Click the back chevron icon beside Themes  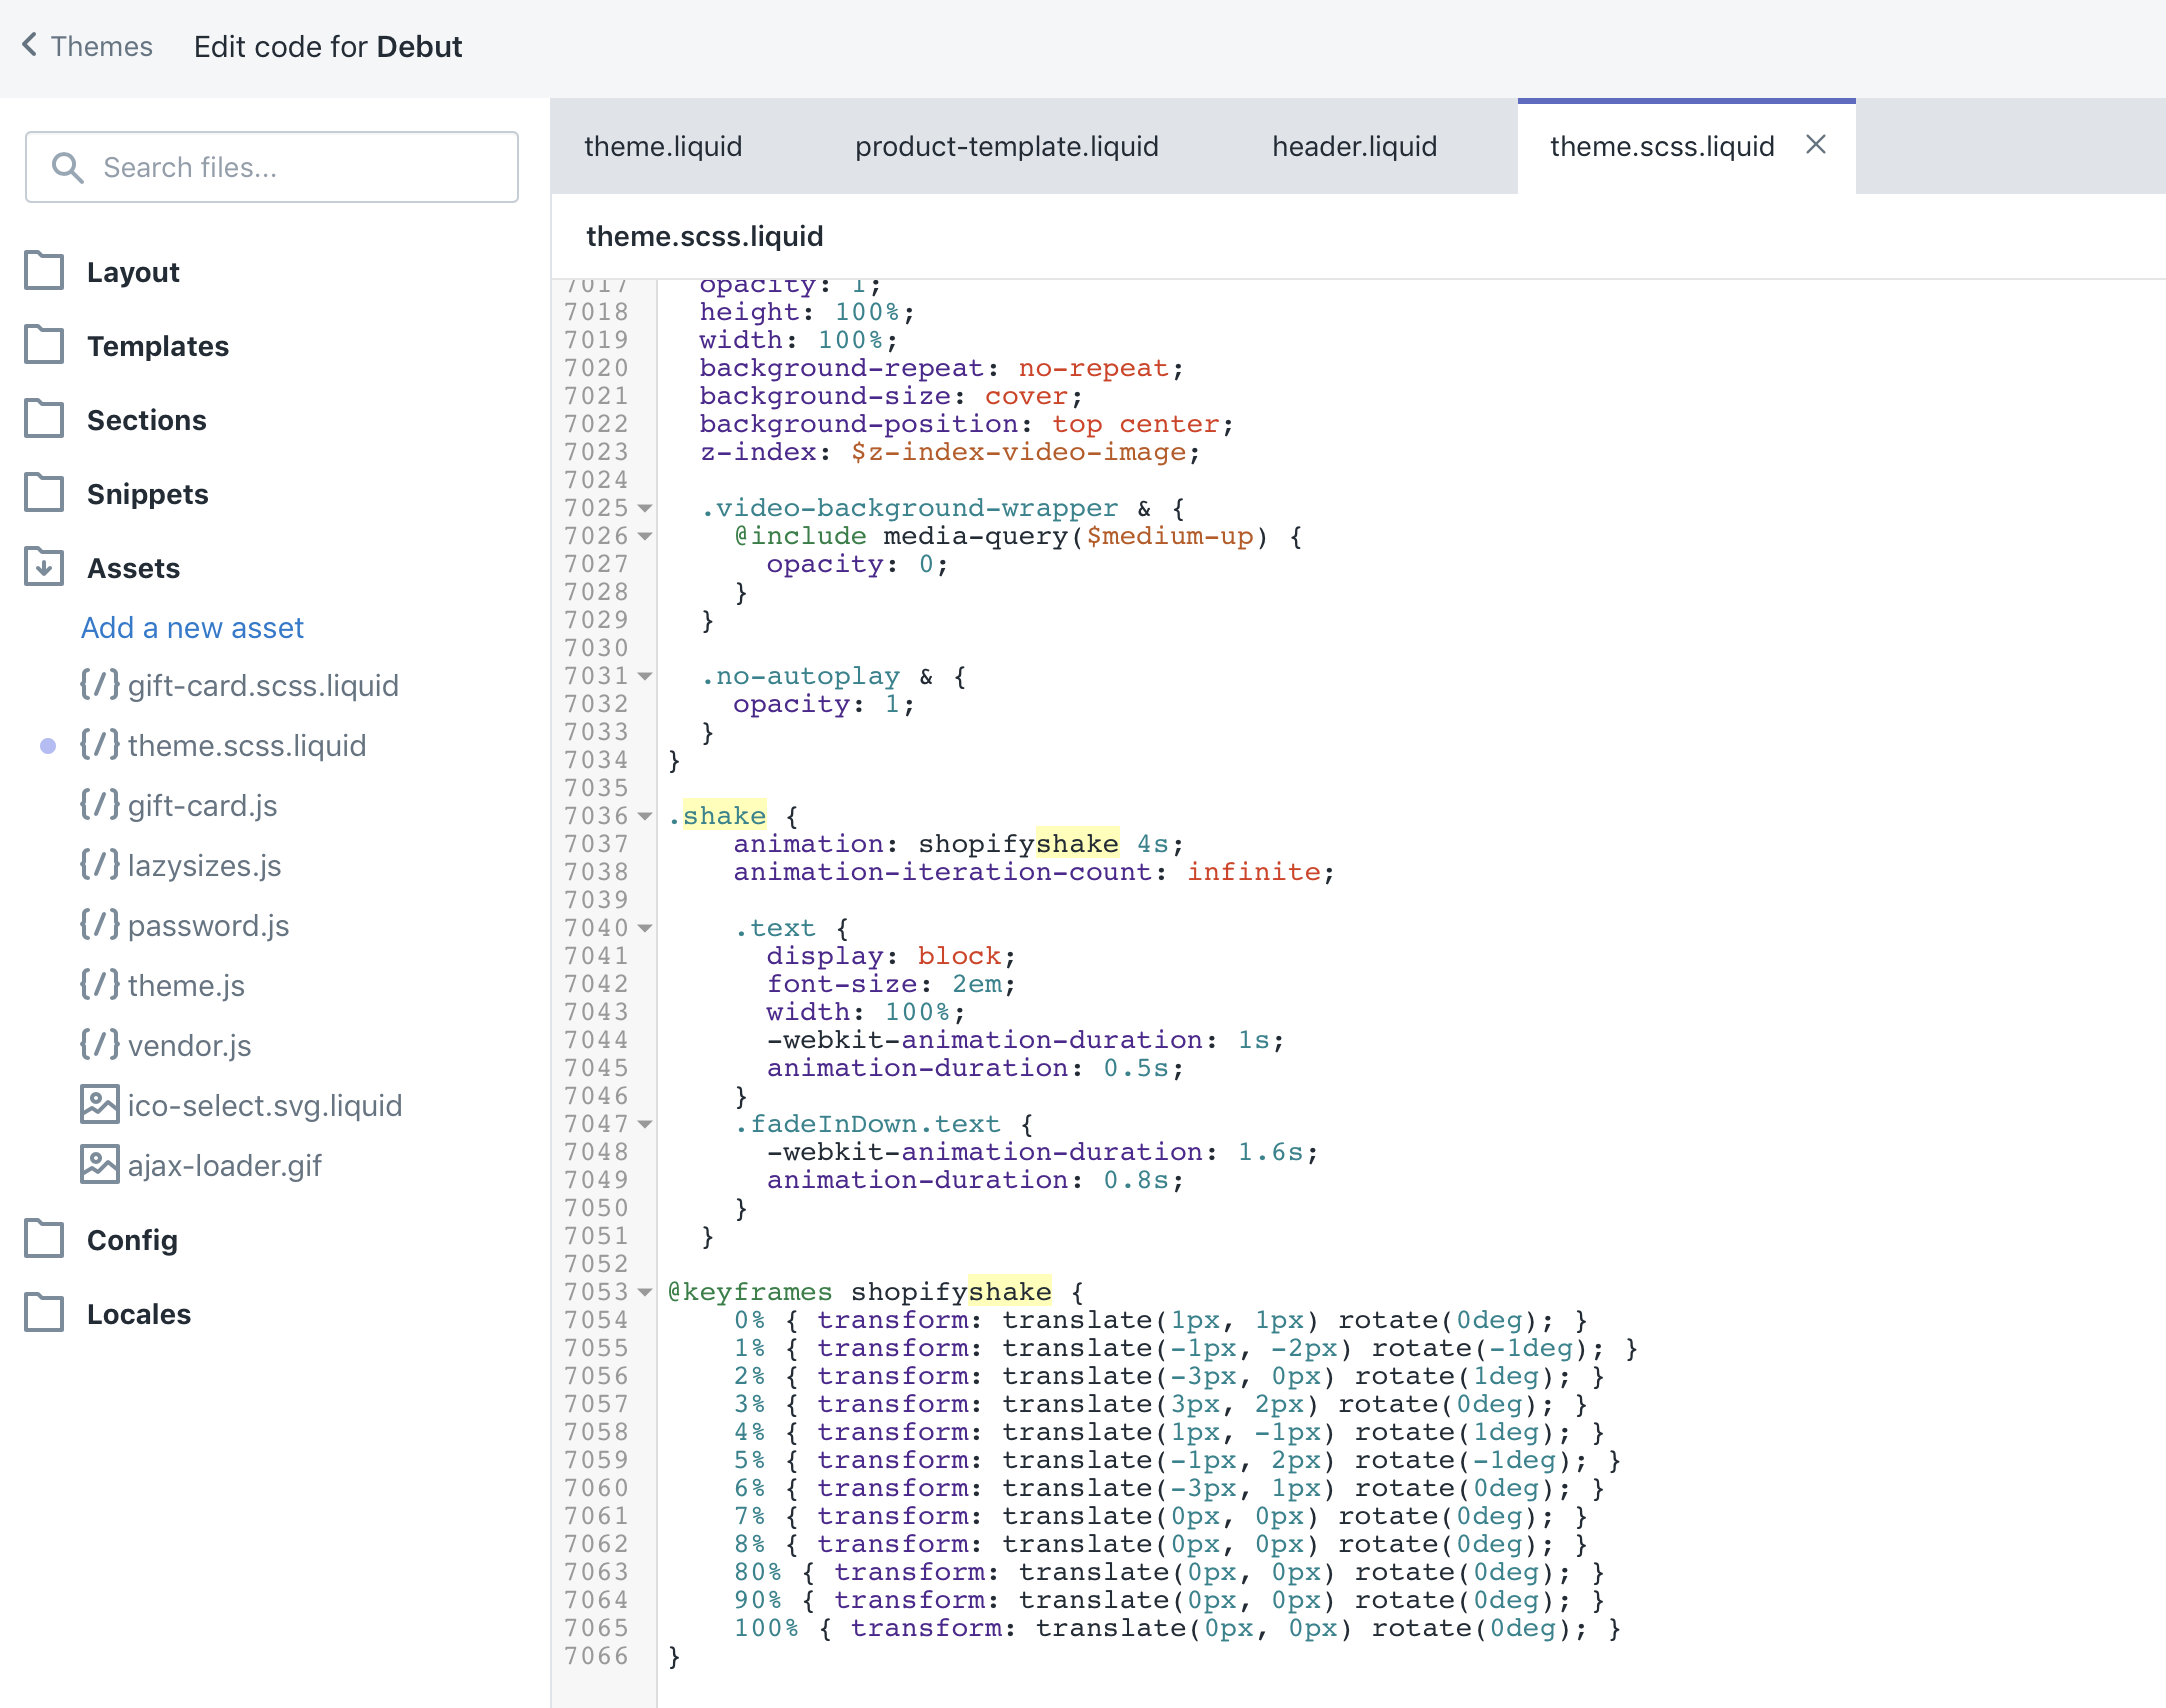coord(29,45)
